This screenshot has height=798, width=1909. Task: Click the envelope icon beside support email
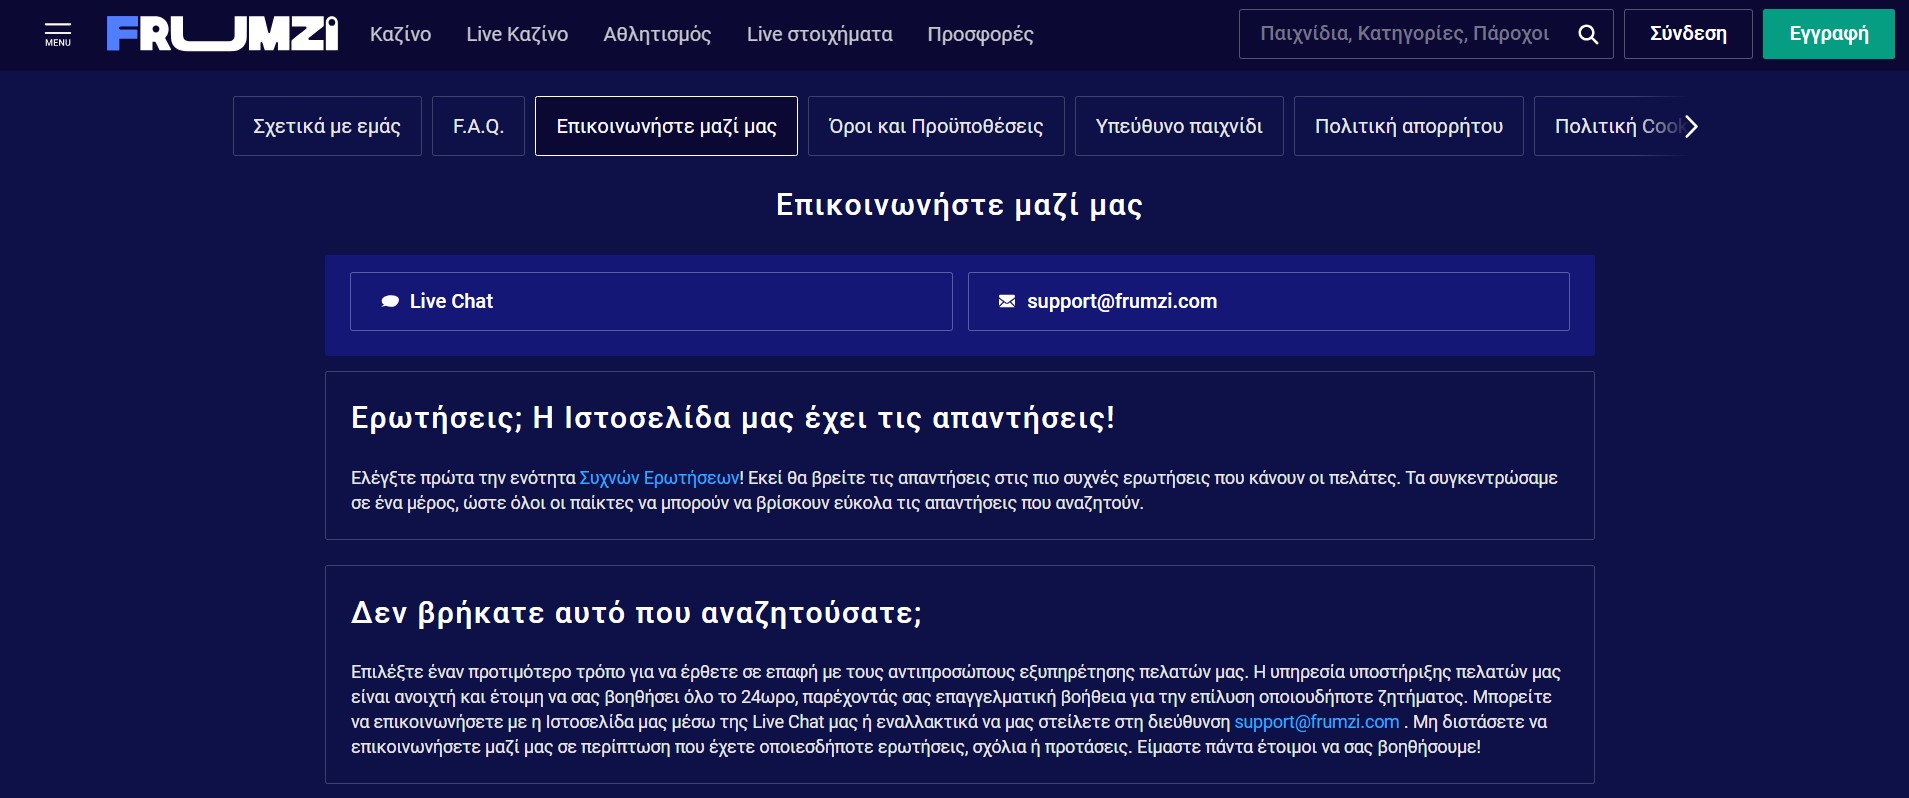tap(1007, 301)
